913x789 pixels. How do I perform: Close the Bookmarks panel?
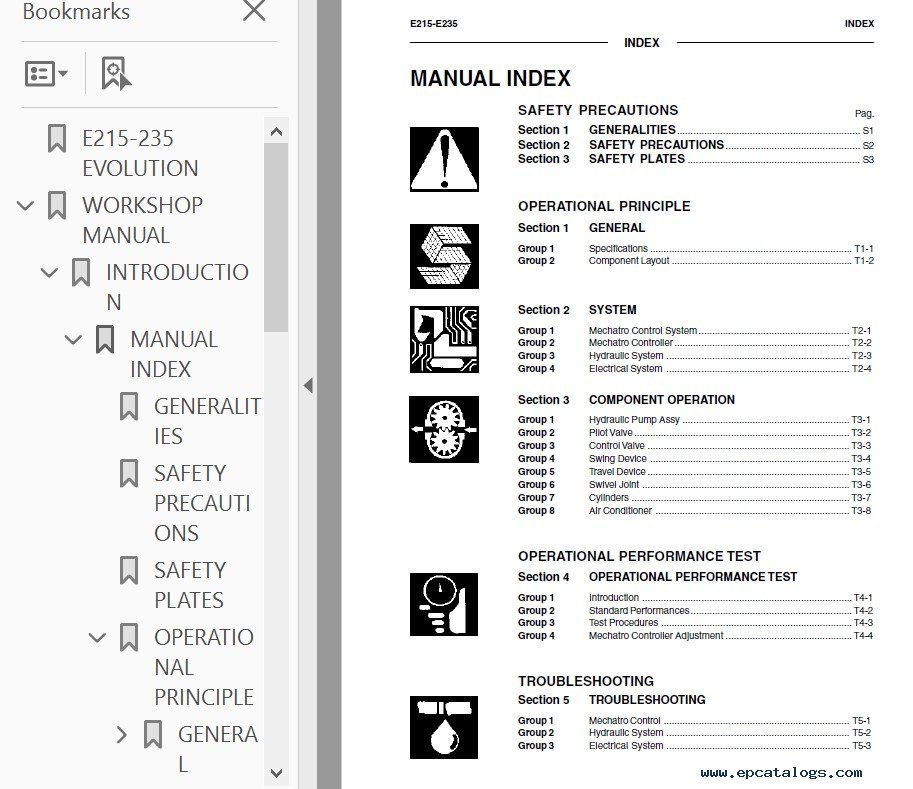click(x=254, y=10)
